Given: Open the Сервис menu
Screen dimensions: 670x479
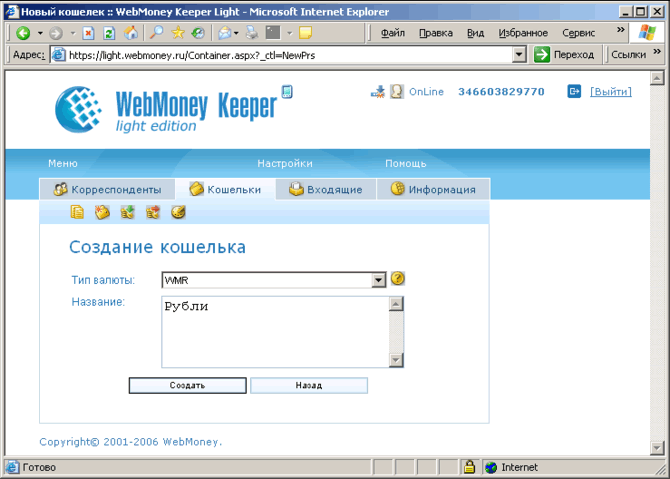Looking at the screenshot, I should pos(579,33).
